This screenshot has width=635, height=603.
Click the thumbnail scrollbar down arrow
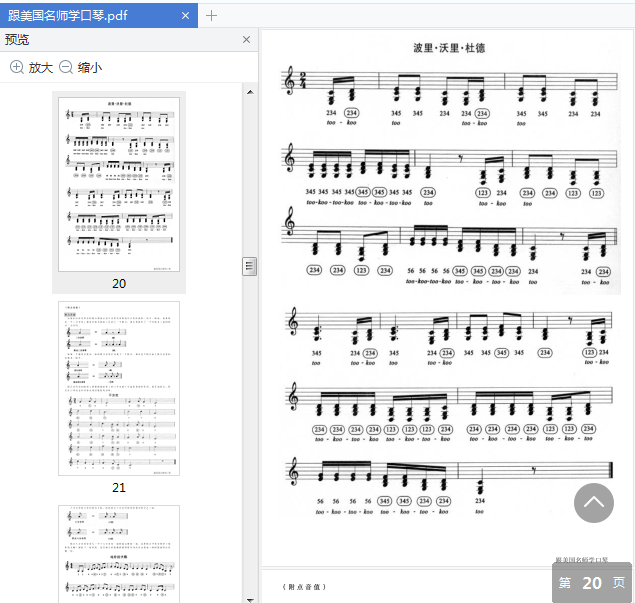[250, 599]
